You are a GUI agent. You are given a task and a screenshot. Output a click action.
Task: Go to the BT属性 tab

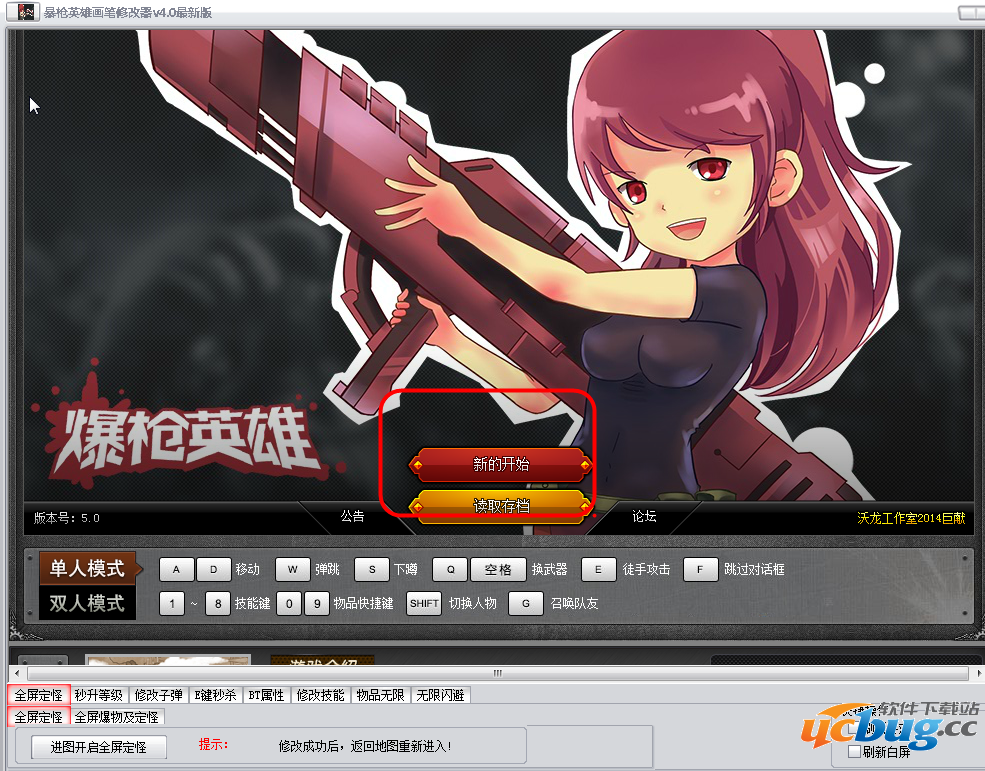click(x=267, y=695)
